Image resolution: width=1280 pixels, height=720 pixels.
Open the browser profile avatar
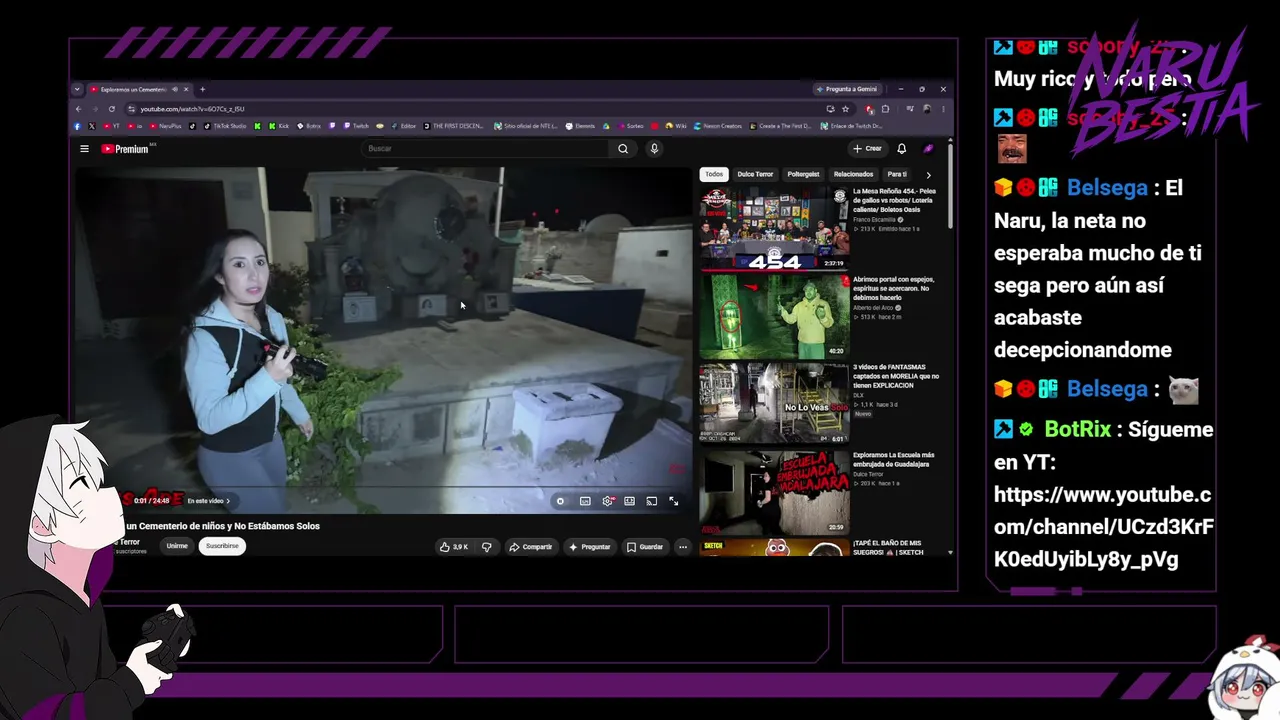point(927,108)
